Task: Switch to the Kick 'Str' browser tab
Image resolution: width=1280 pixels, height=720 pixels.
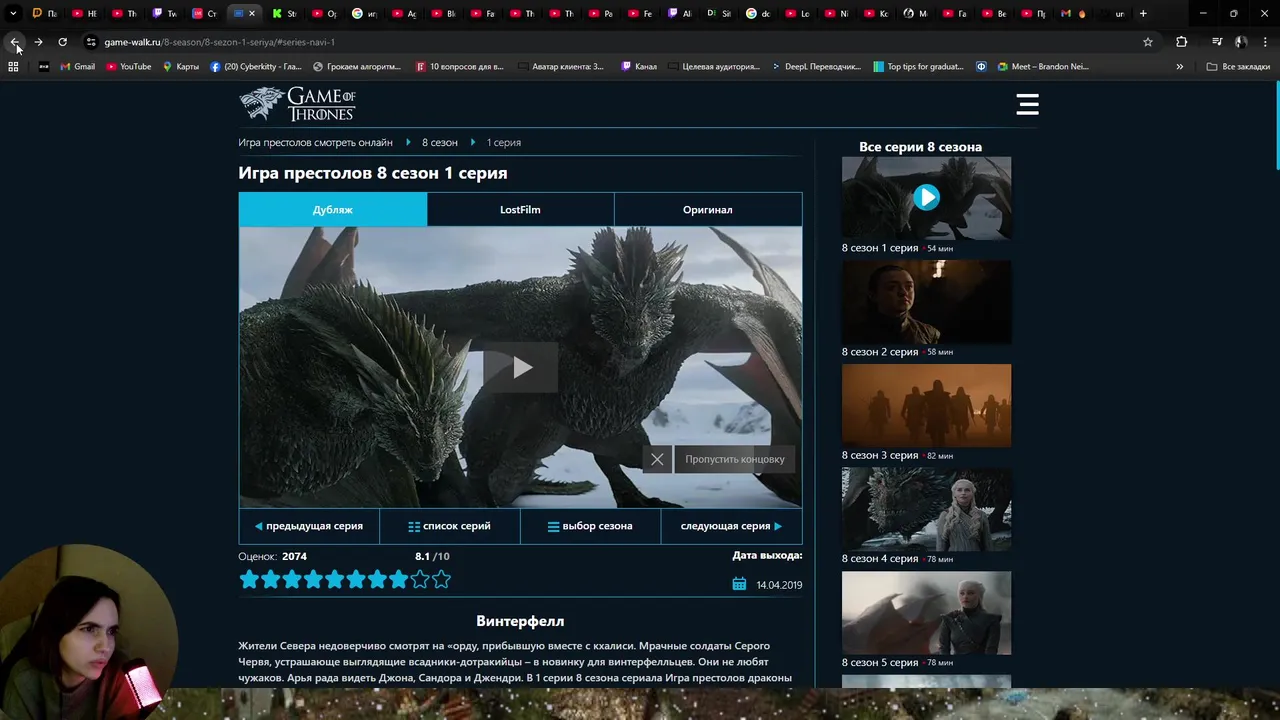Action: pos(284,14)
